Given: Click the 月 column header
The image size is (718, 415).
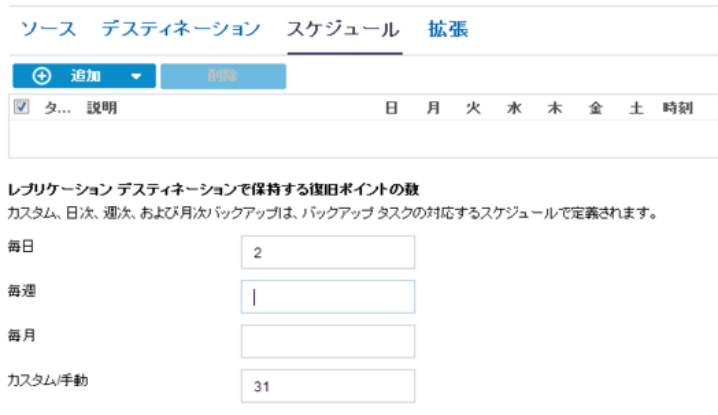Looking at the screenshot, I should click(x=433, y=108).
